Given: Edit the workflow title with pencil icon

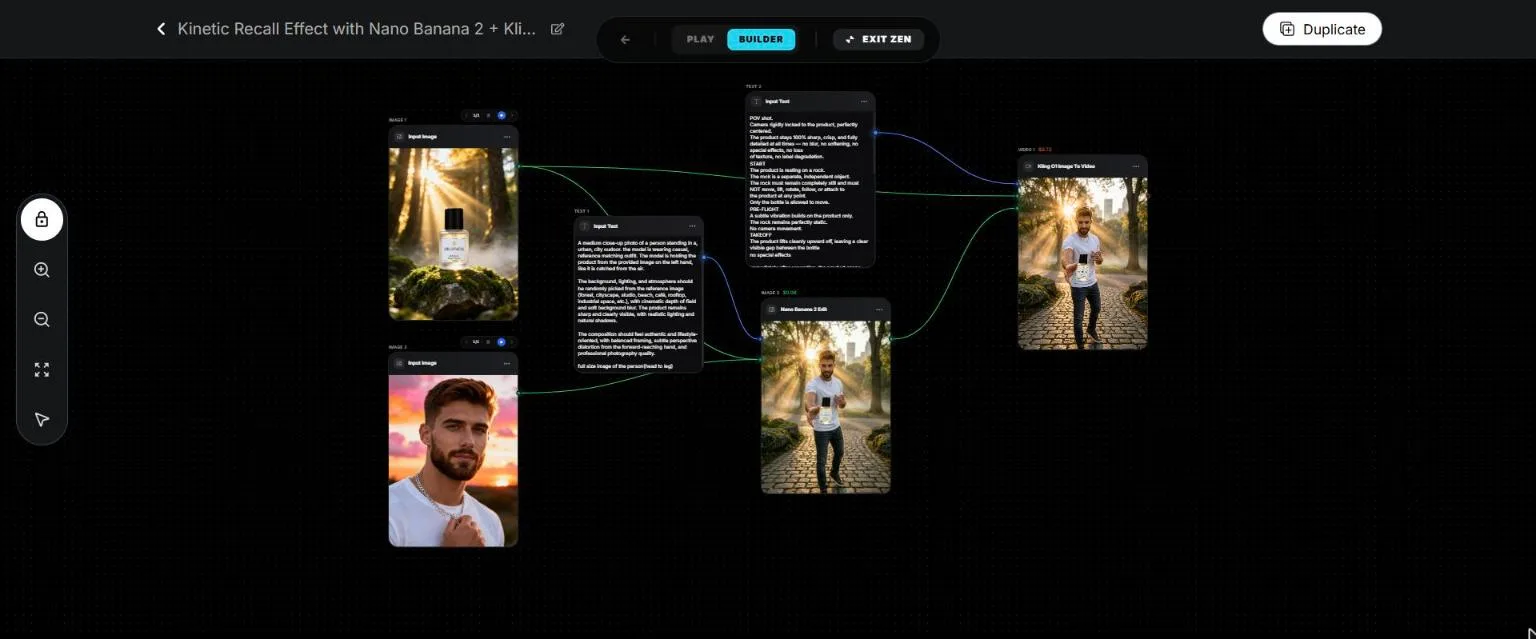Looking at the screenshot, I should (558, 29).
